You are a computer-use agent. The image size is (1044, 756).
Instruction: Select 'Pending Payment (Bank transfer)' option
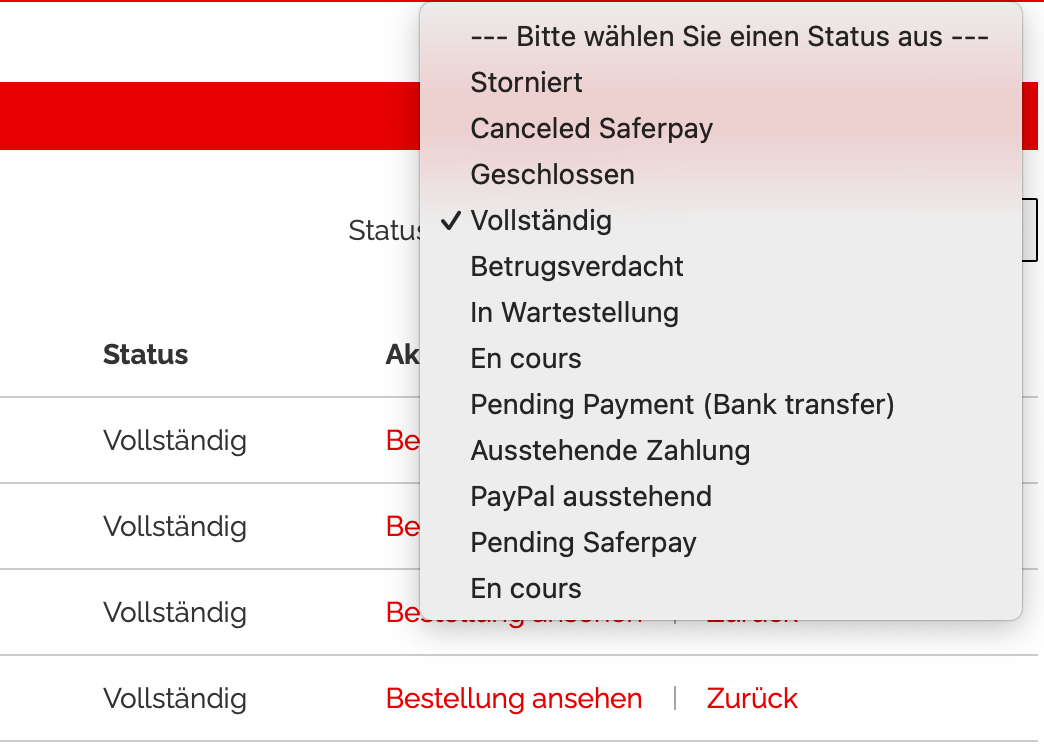pyautogui.click(x=683, y=405)
